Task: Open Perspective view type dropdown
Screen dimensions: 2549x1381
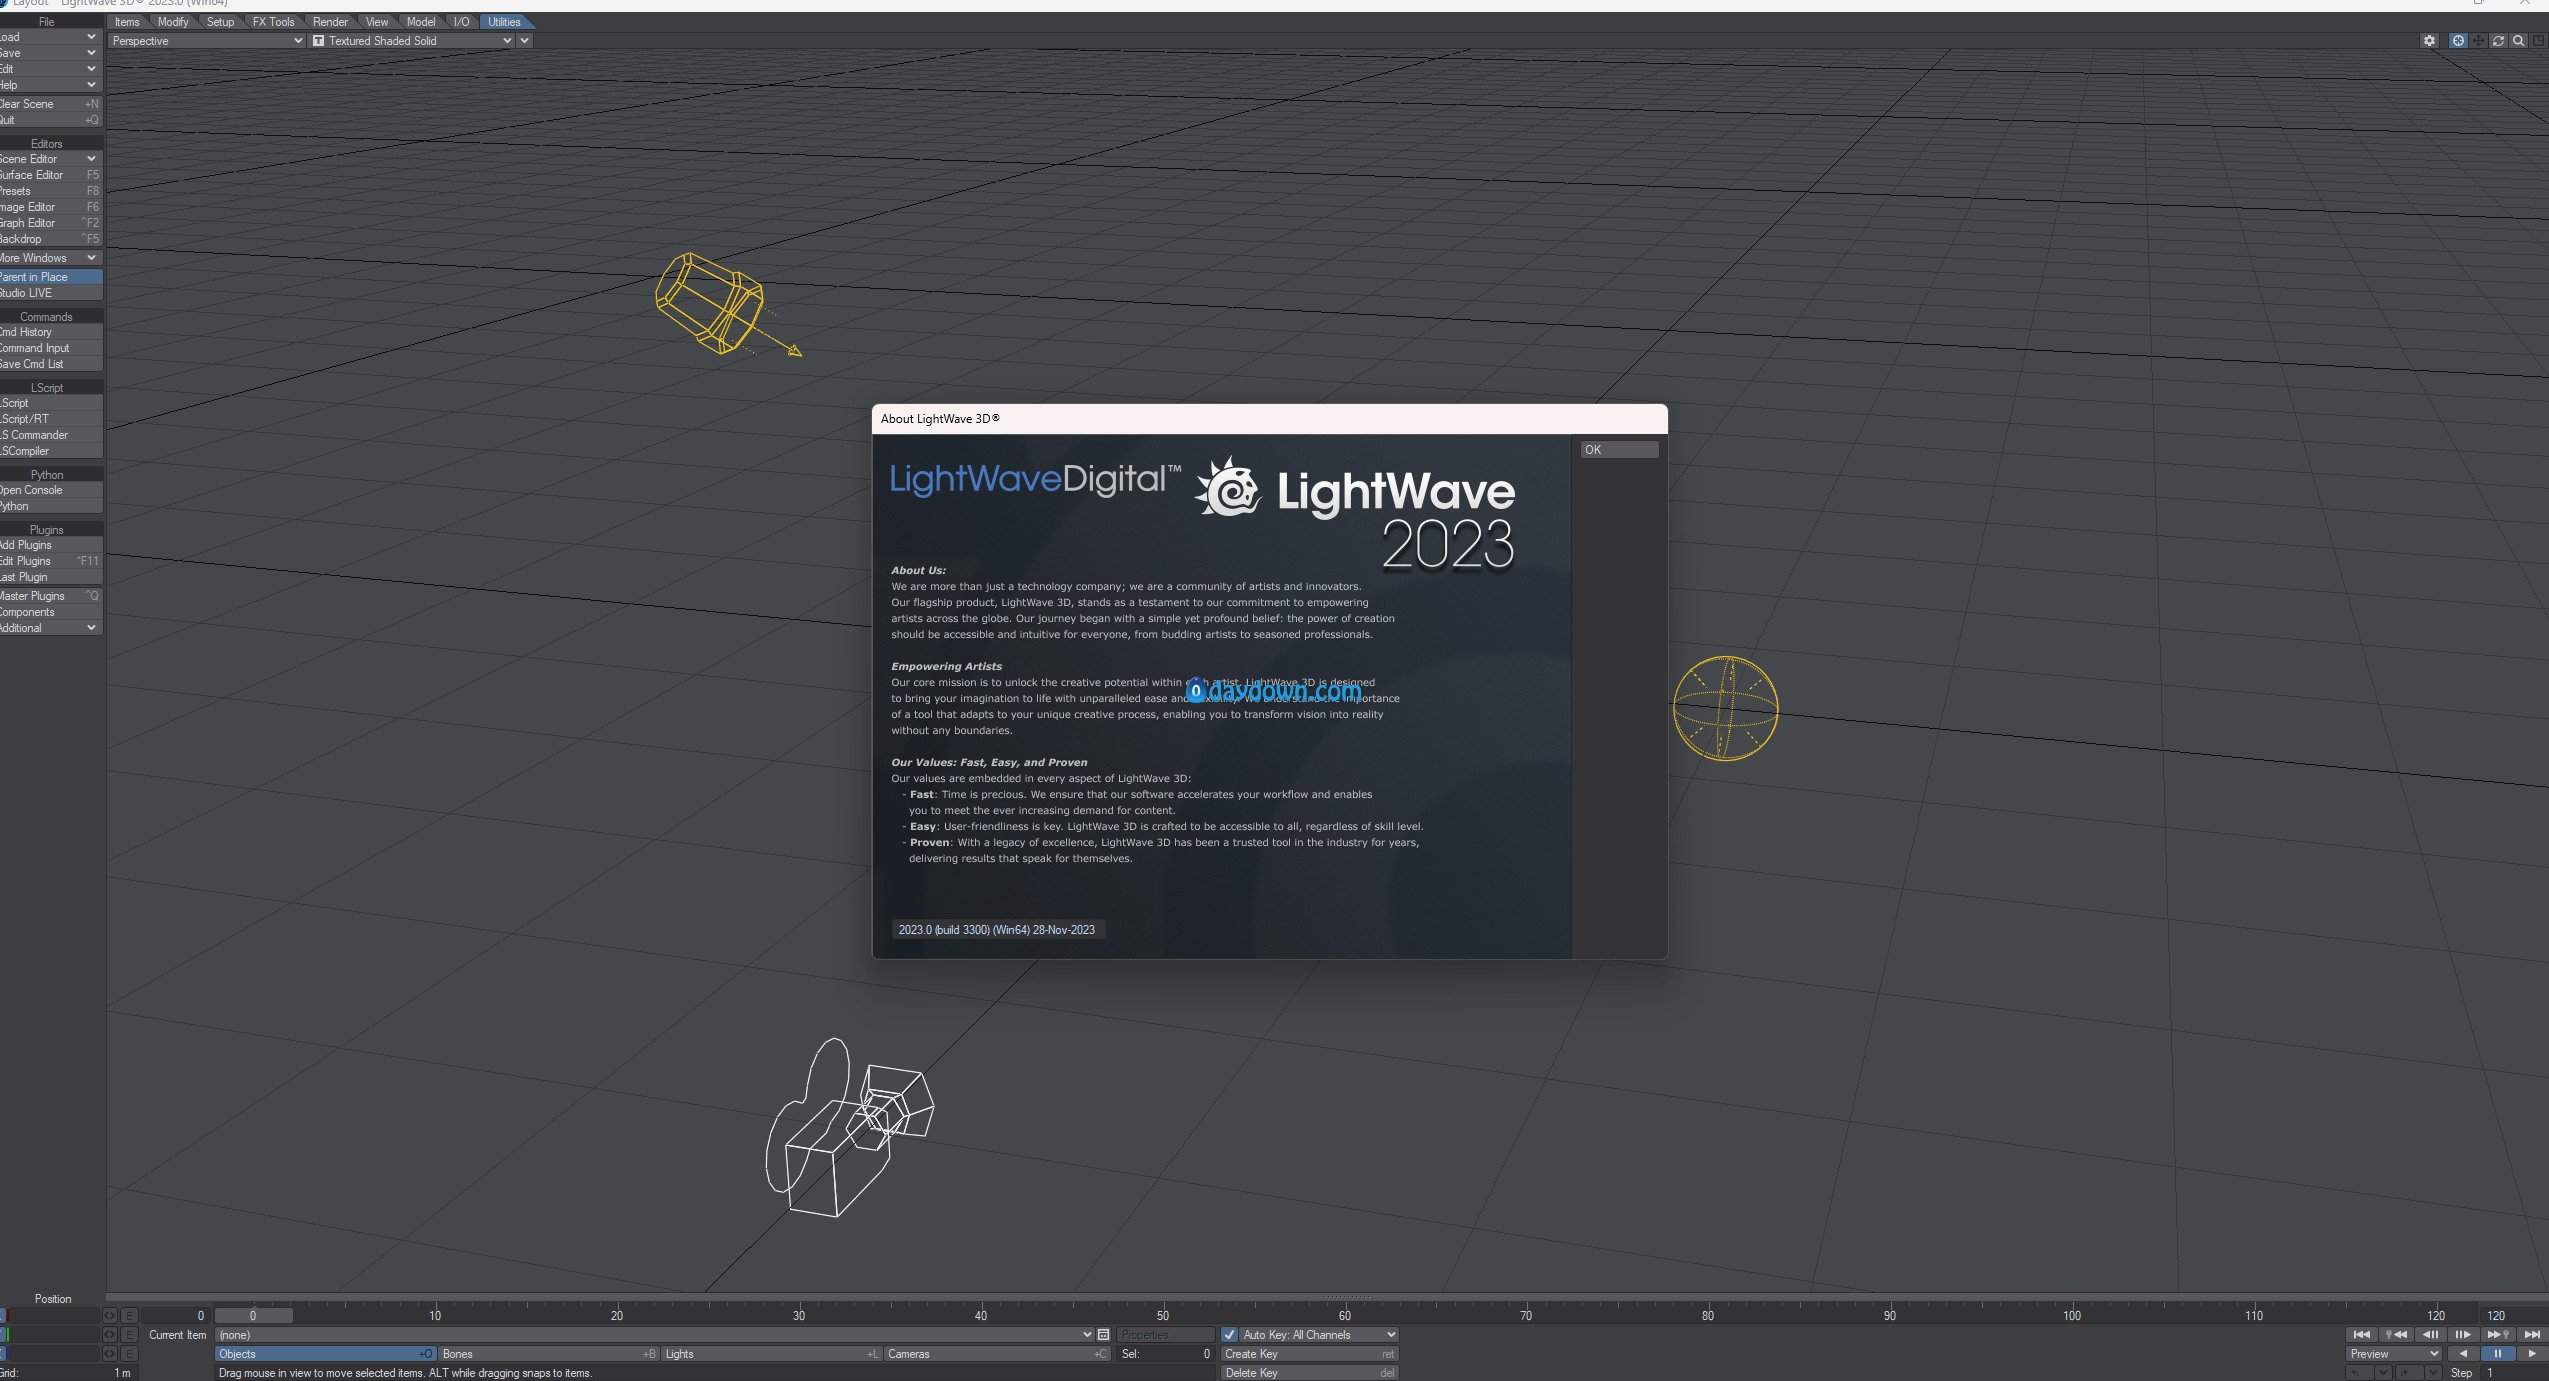Action: click(x=206, y=41)
